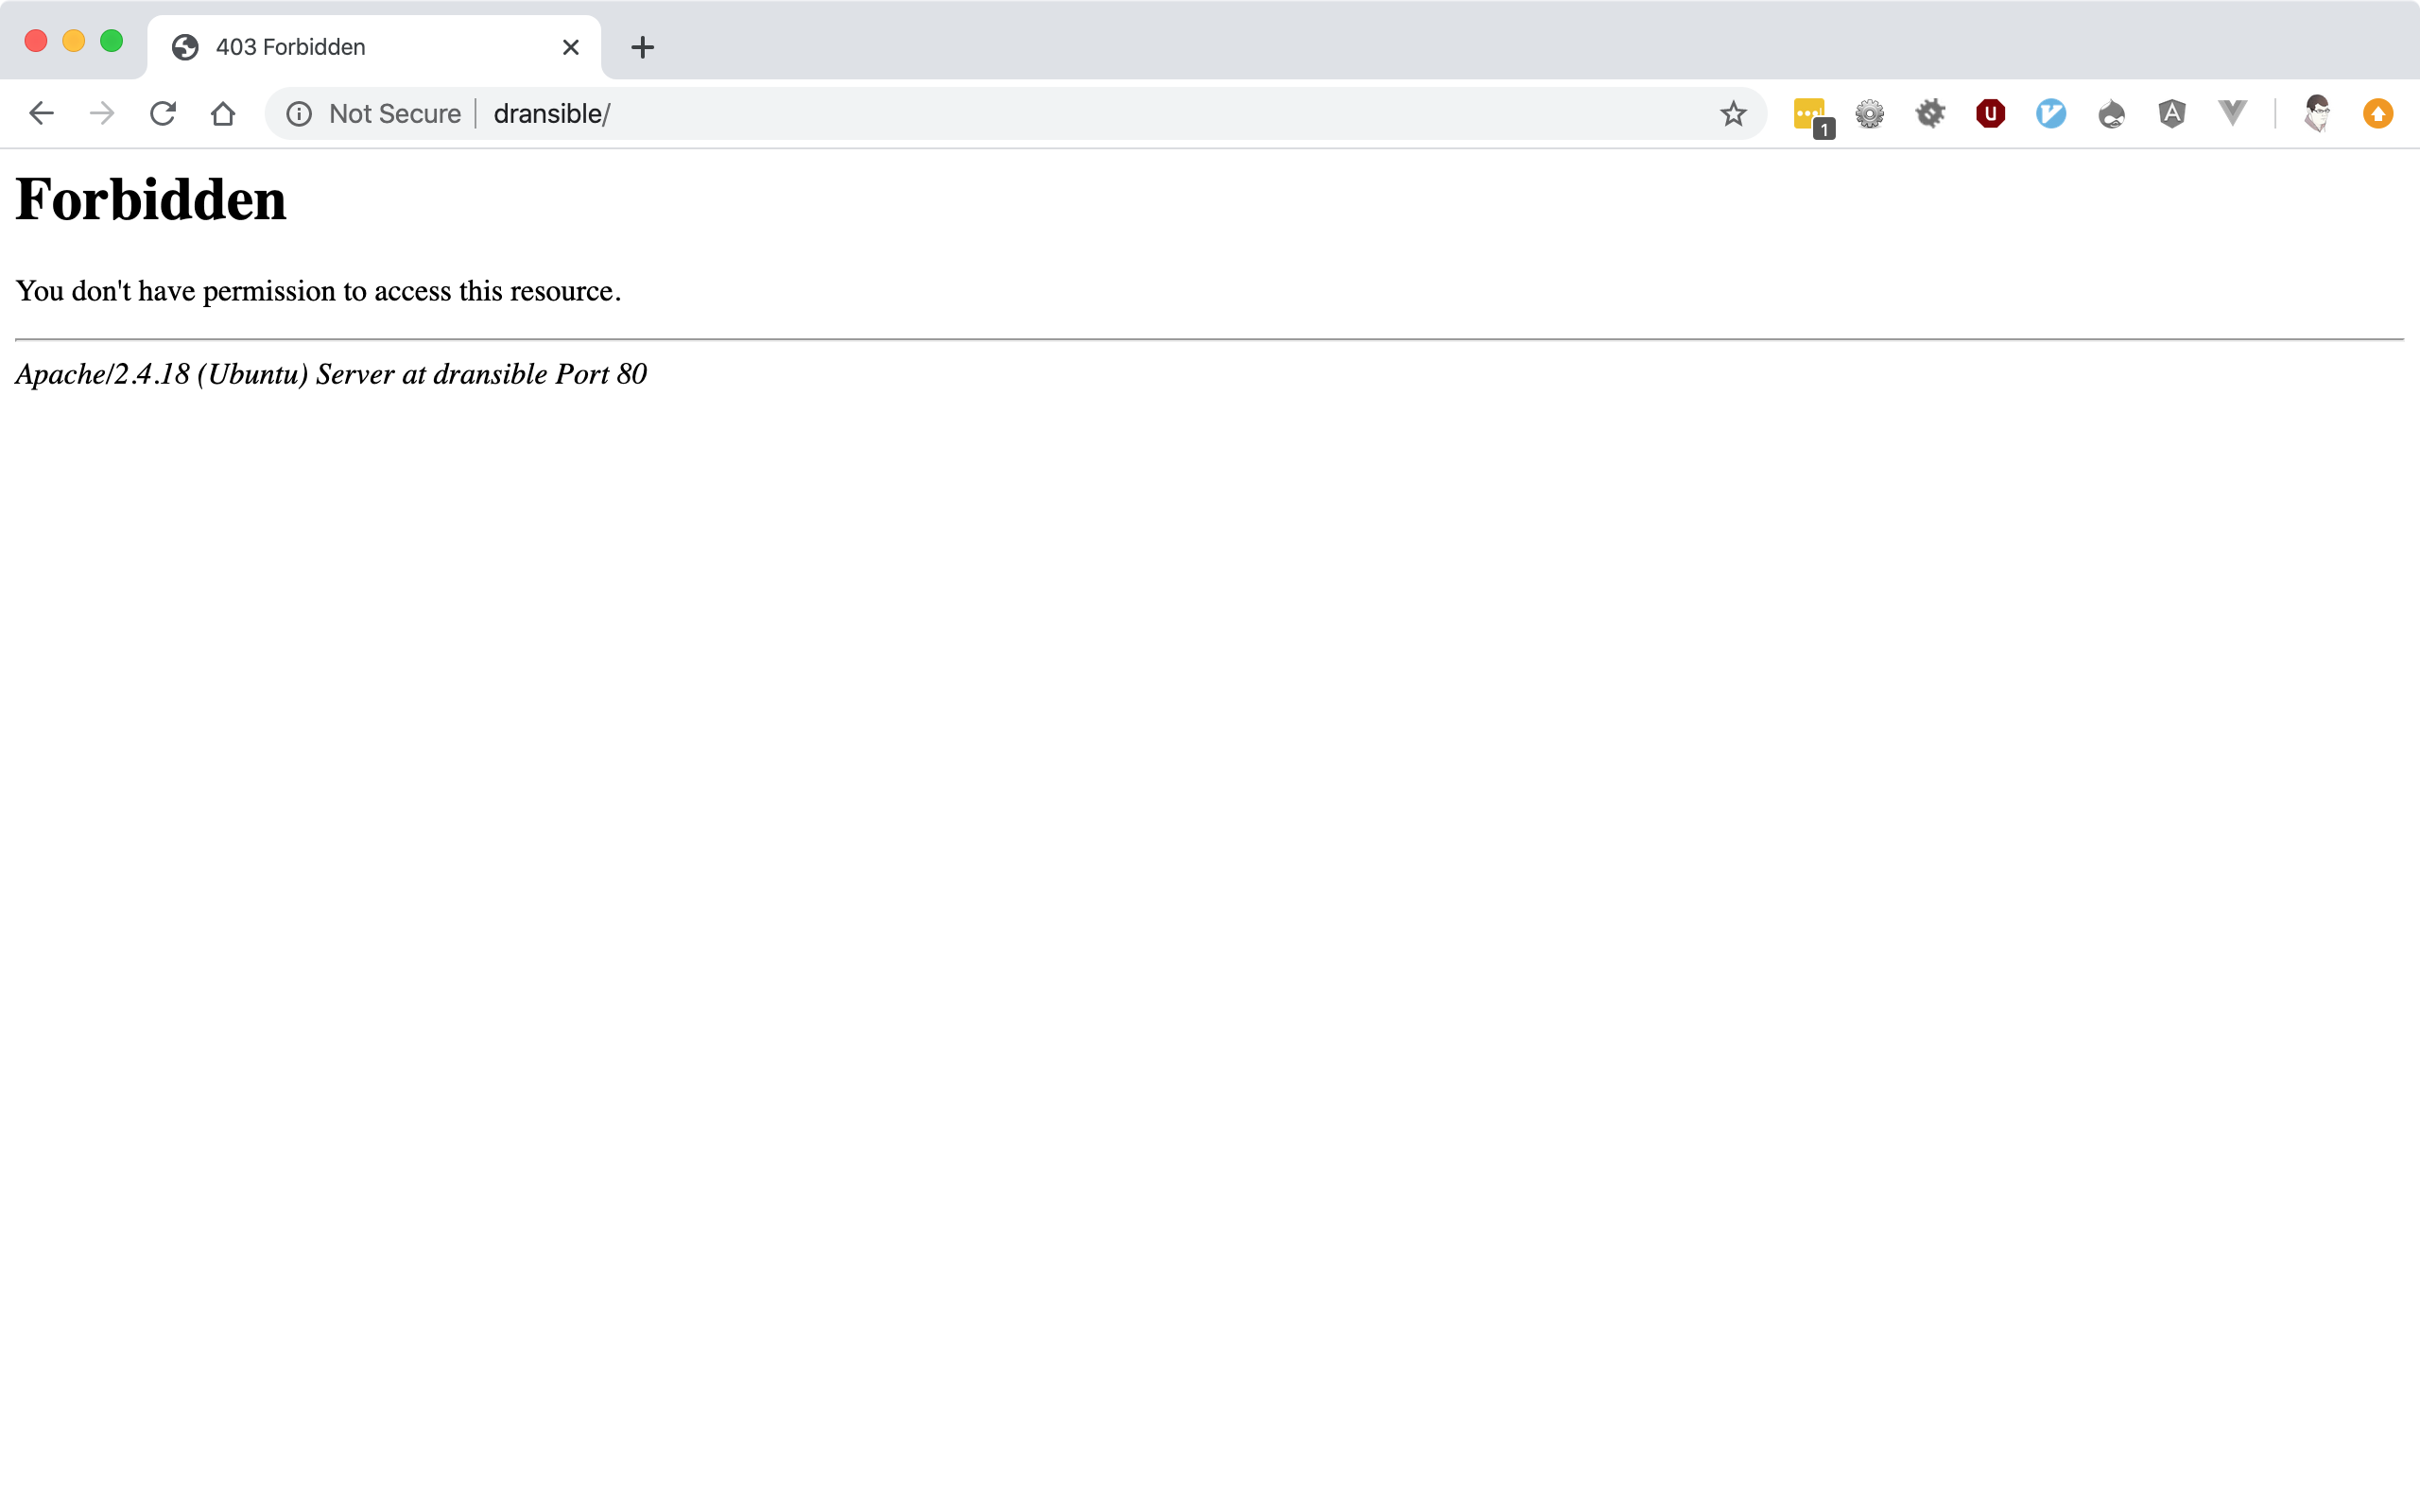
Task: Click the dransible/ address bar
Action: click(x=1000, y=113)
